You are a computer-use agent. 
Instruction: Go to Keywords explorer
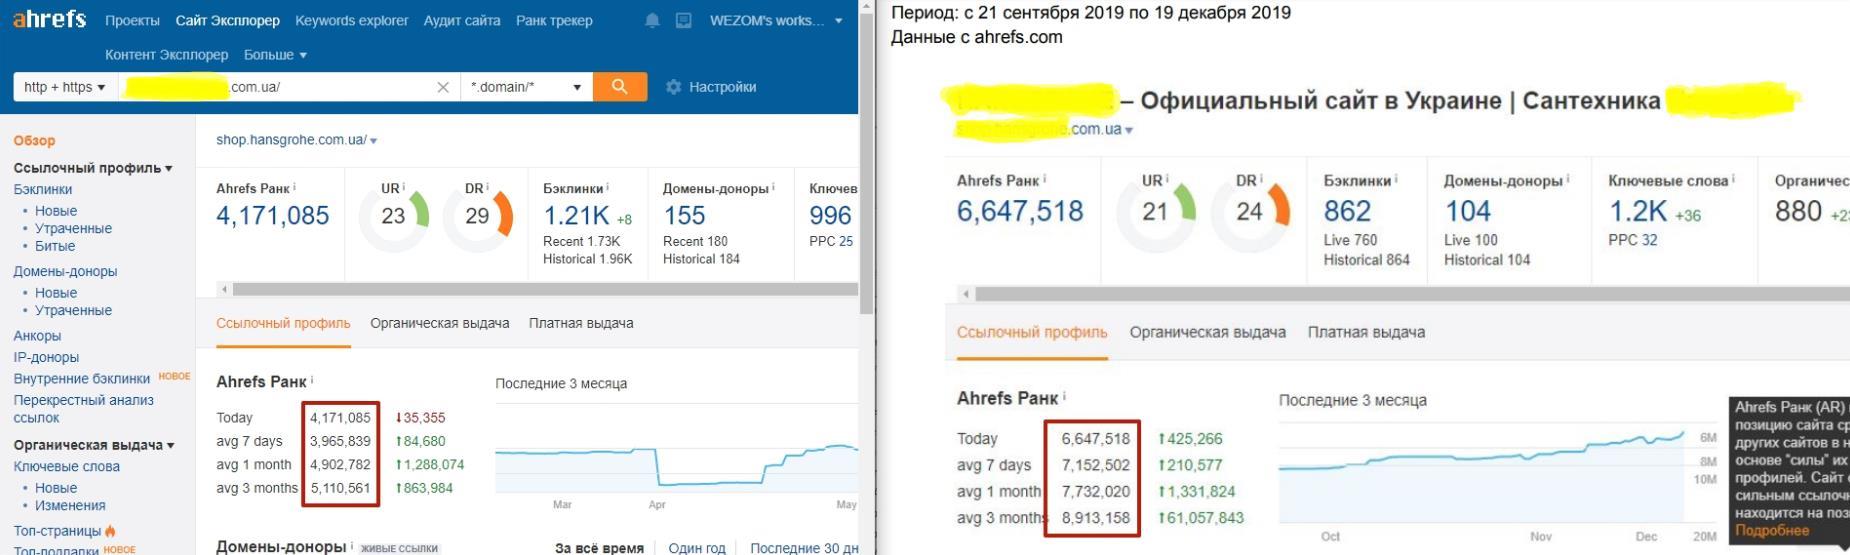pyautogui.click(x=352, y=20)
